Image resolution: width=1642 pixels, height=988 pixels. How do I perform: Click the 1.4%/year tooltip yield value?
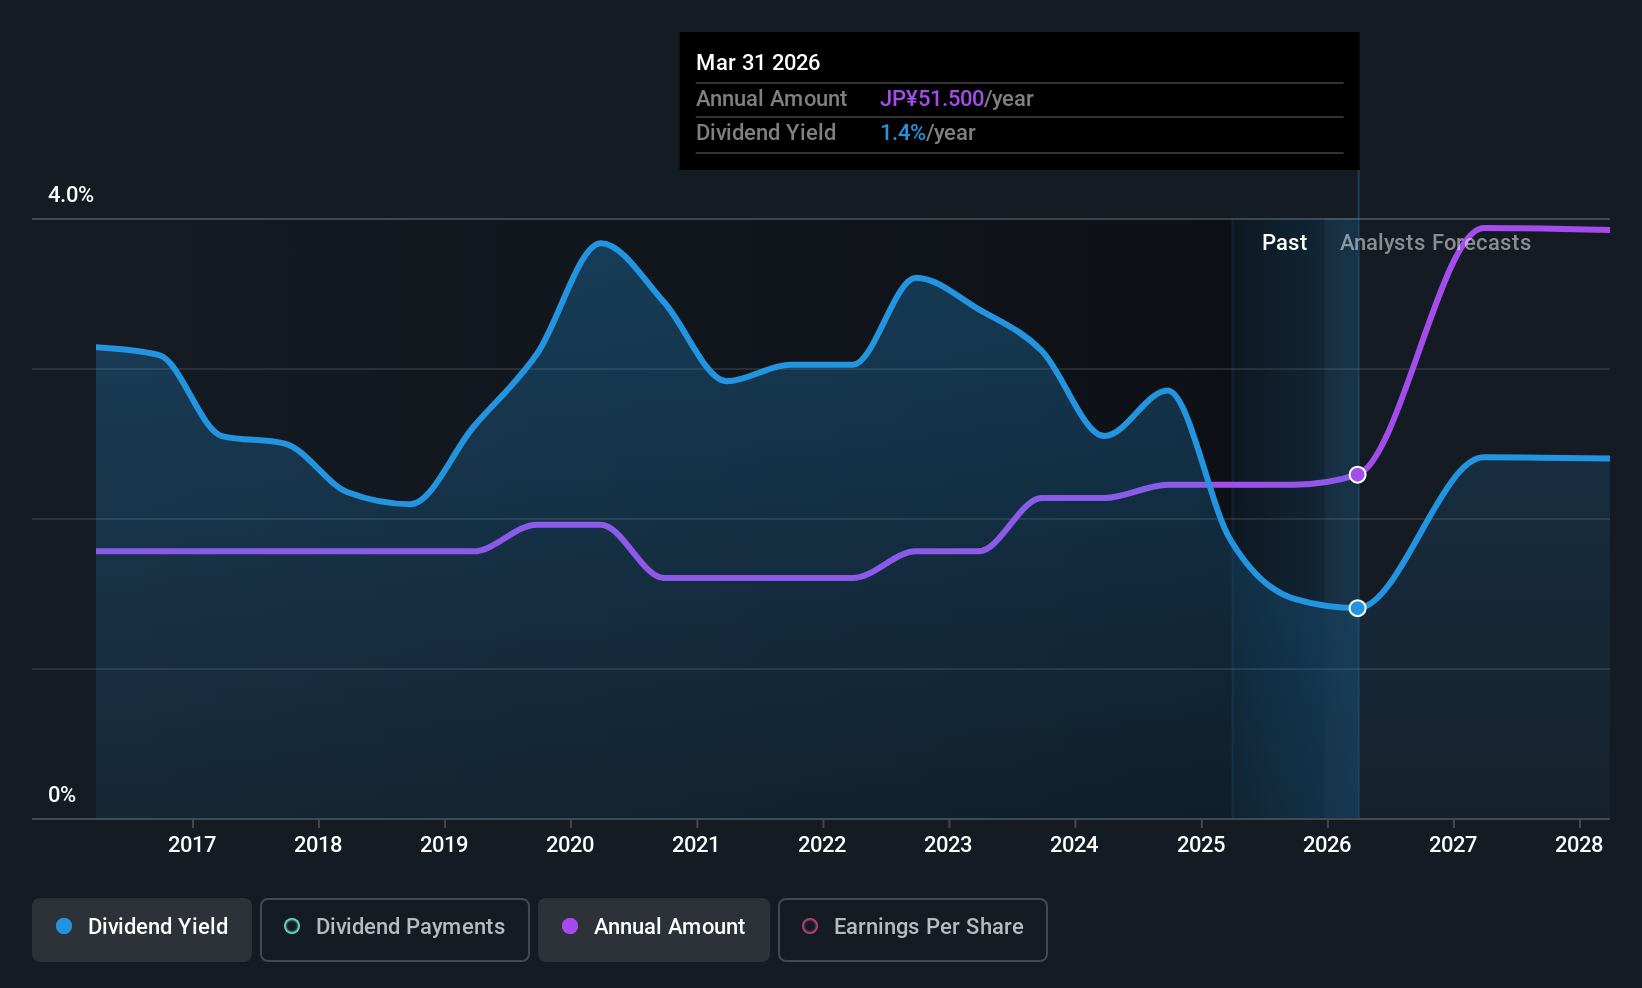click(927, 133)
